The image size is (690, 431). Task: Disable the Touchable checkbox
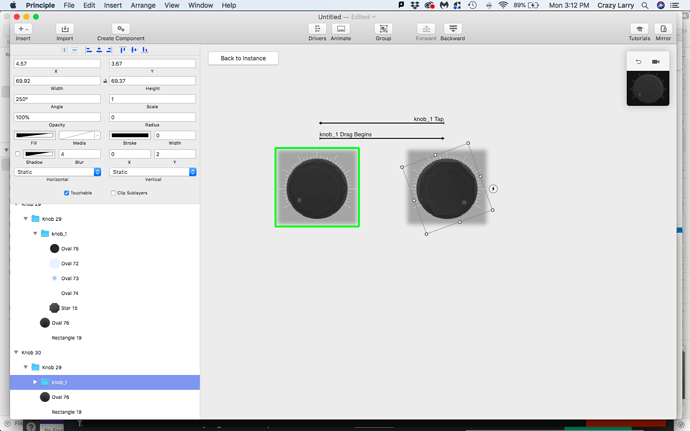(66, 193)
